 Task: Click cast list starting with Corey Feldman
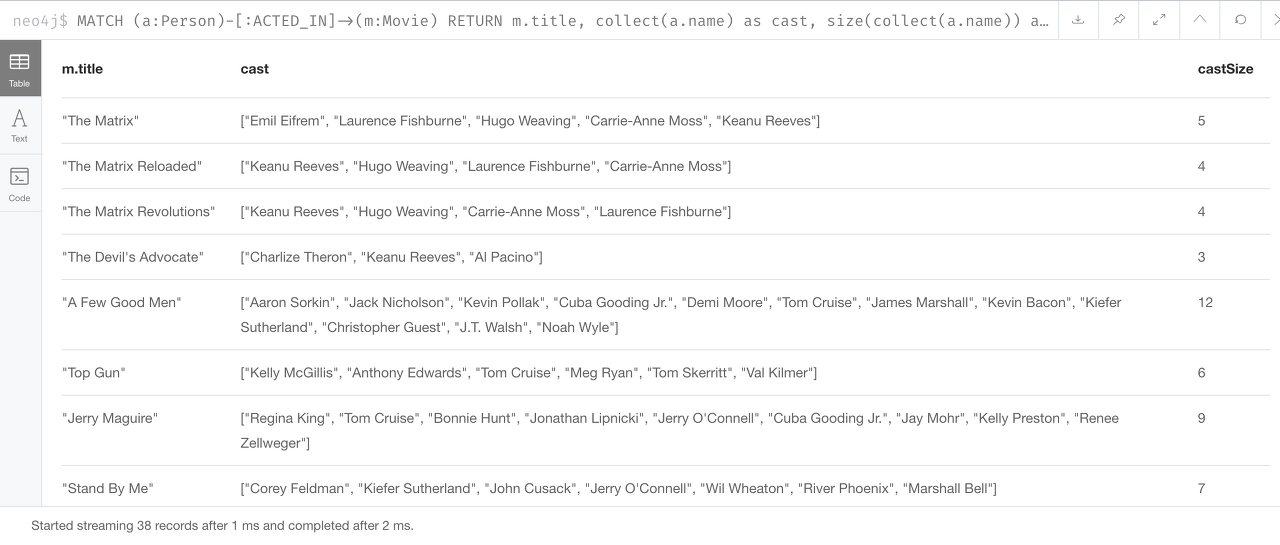[x=618, y=489]
